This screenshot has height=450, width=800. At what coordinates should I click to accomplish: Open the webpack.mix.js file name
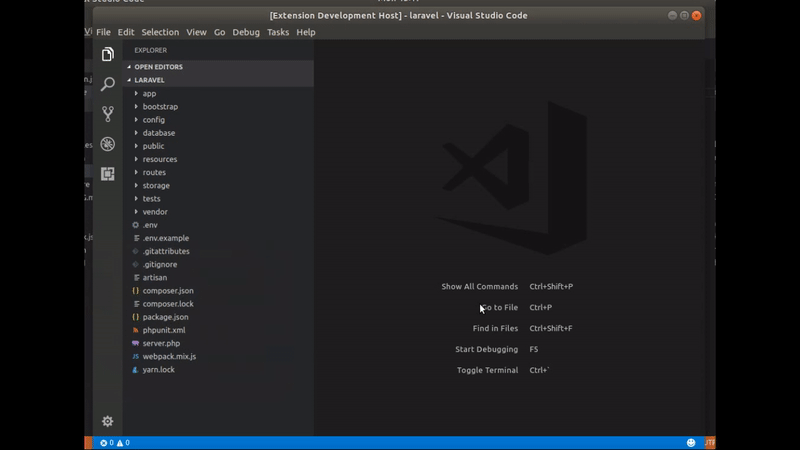point(169,357)
